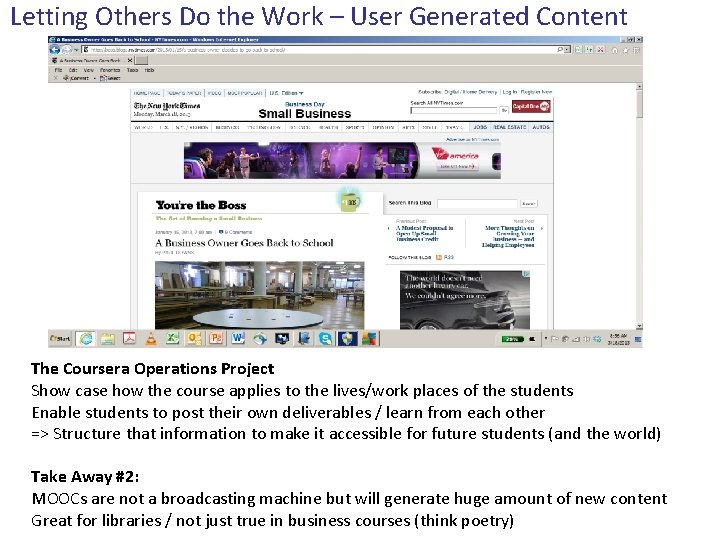Click the Real Estate section link
This screenshot has width=720, height=540.
(510, 127)
